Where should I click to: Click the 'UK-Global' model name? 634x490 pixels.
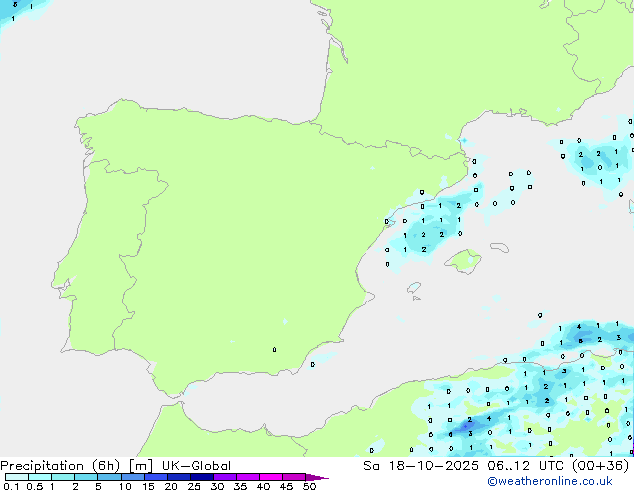[197, 466]
